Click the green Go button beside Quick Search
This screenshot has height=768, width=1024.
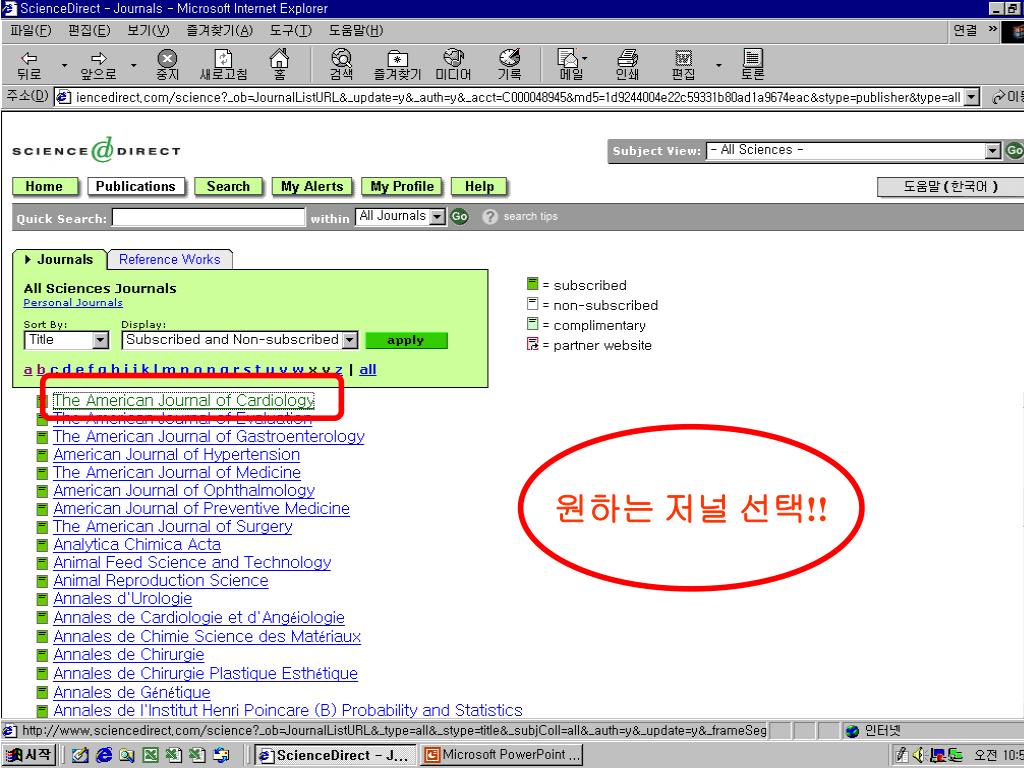coord(460,216)
